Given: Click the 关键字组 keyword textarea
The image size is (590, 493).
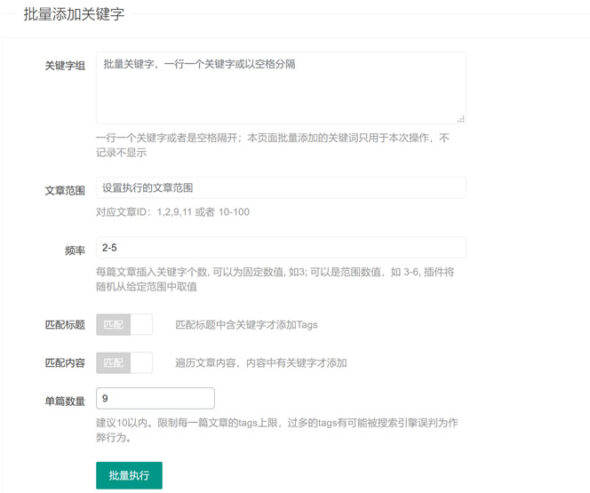Looking at the screenshot, I should (281, 88).
